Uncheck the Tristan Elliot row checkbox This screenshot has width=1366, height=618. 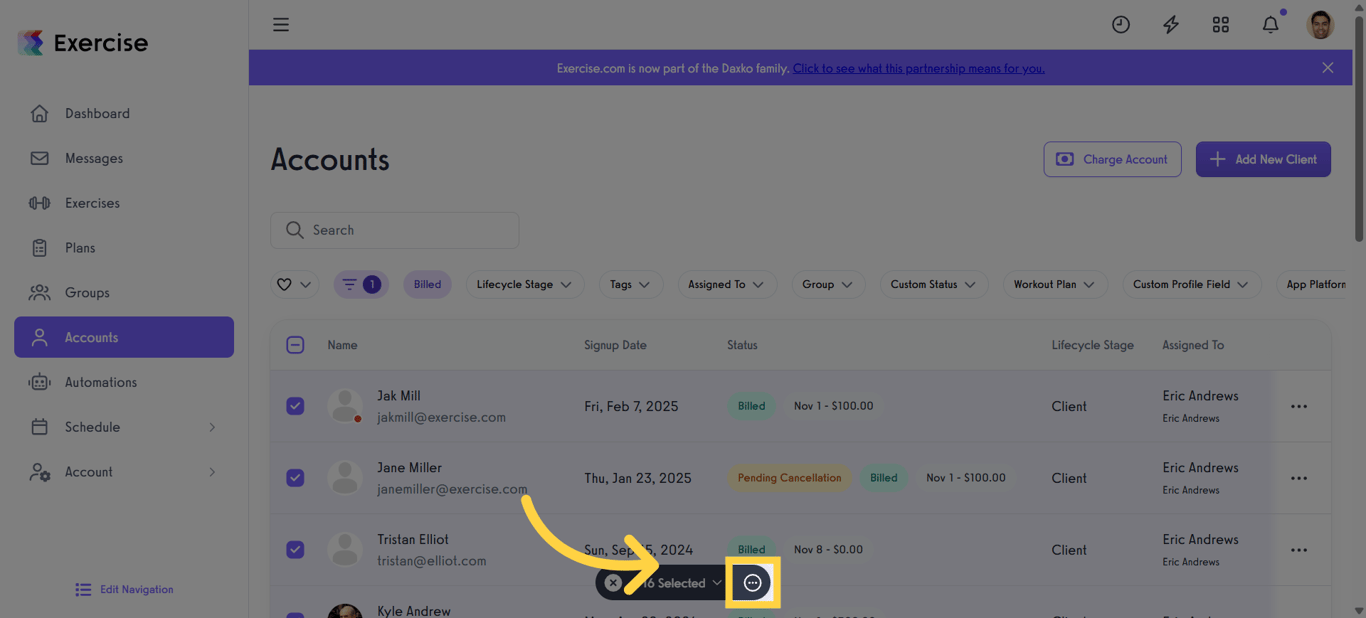coord(295,550)
